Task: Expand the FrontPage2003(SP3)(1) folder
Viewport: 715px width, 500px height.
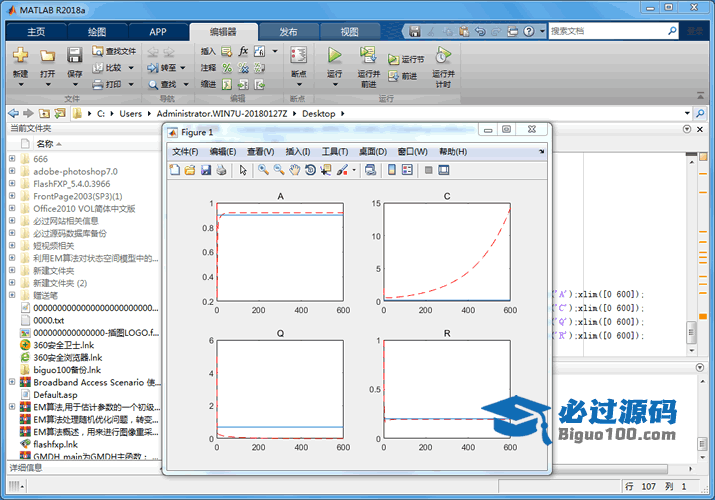Action: click(12, 196)
